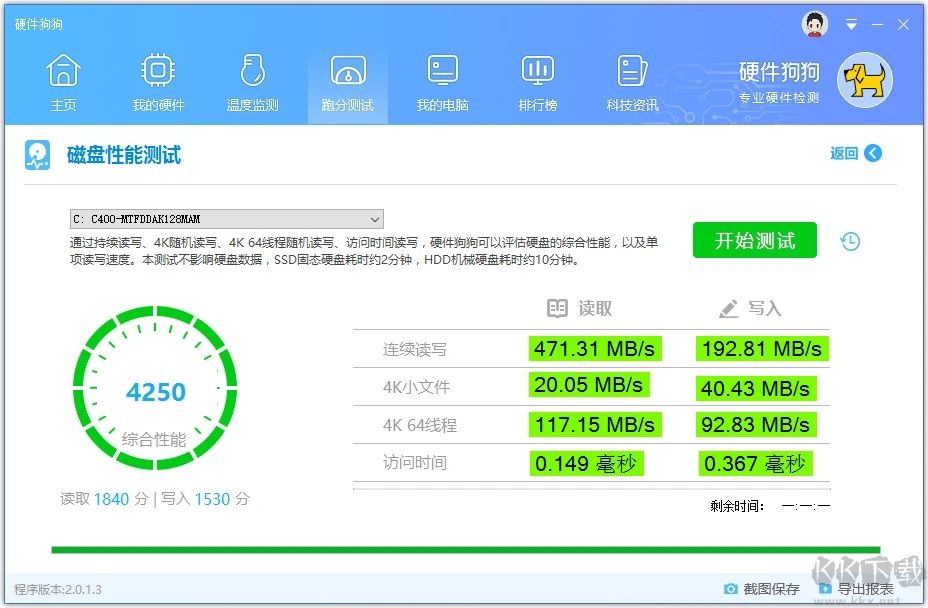Click the green 开始测试 button
The width and height of the screenshot is (928, 608).
754,241
